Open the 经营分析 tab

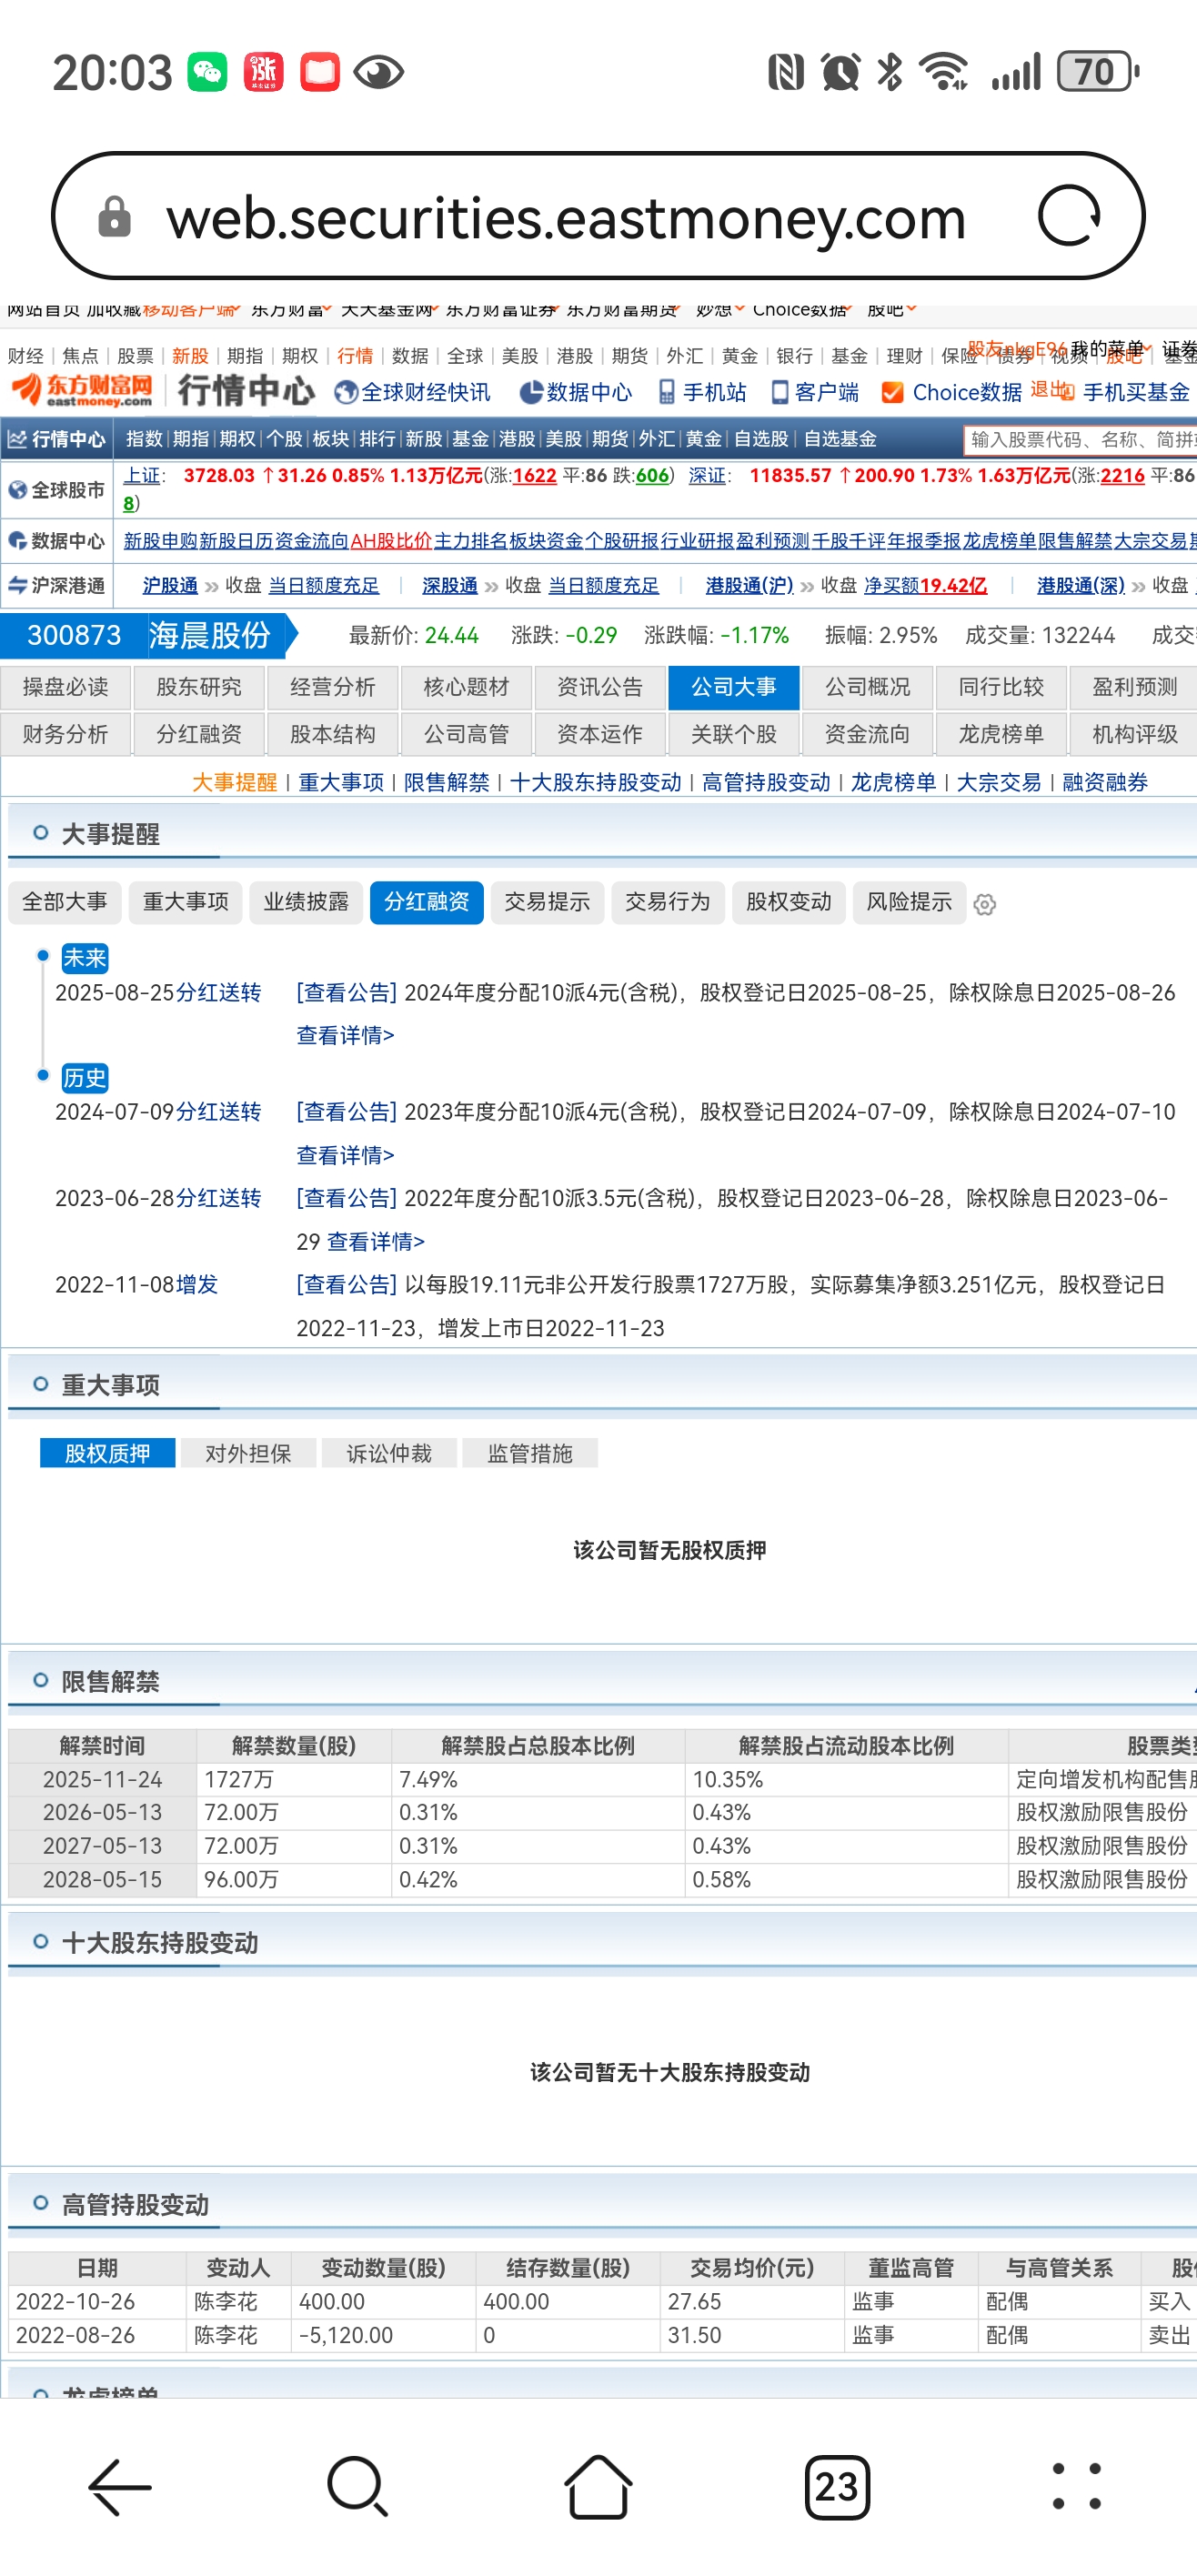(333, 687)
